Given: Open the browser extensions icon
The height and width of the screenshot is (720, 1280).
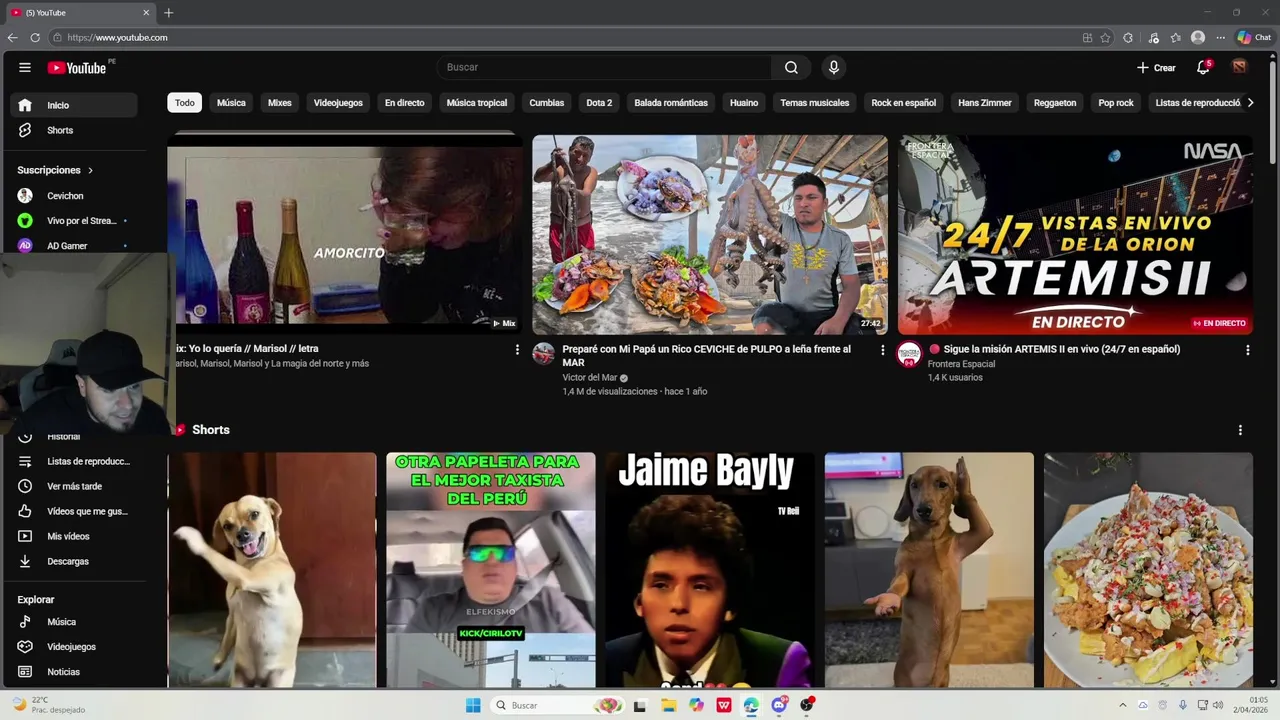Looking at the screenshot, I should point(1128,38).
